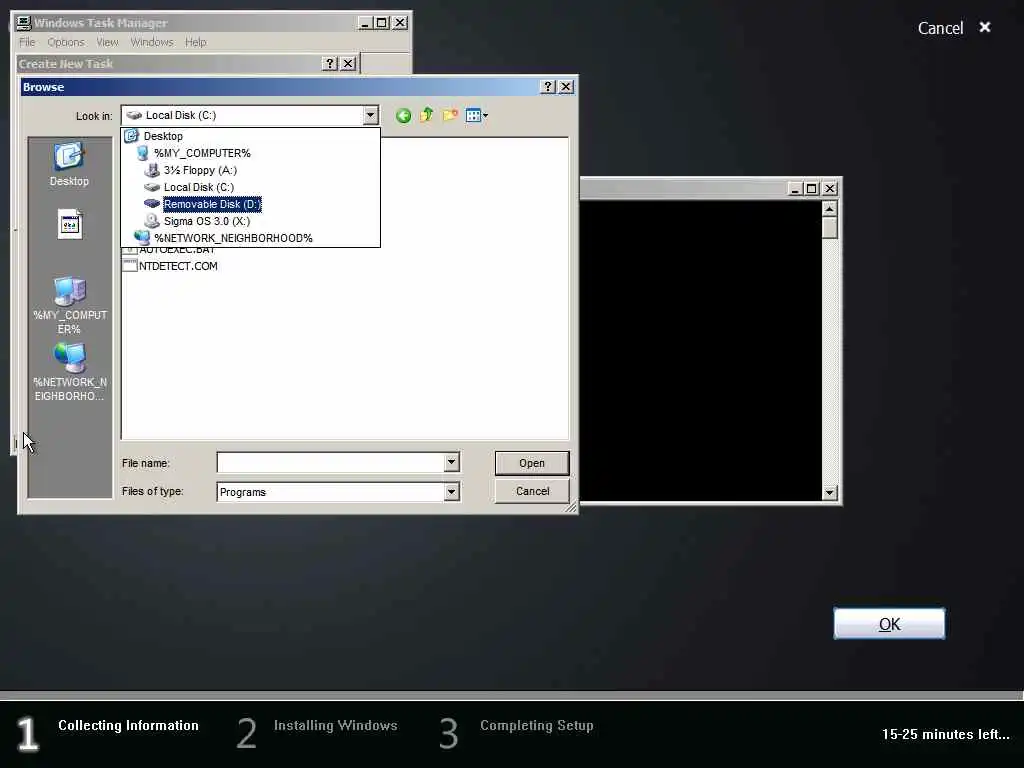The image size is (1024, 768).
Task: Open the File menu in Task Manager
Action: pyautogui.click(x=27, y=42)
